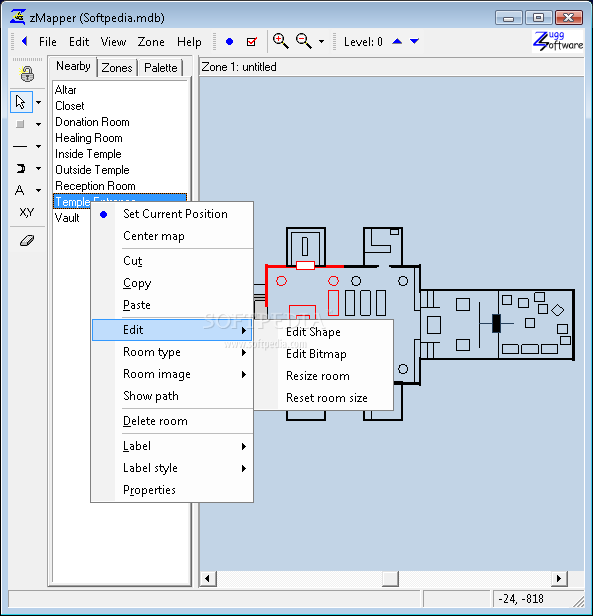The image size is (593, 616).
Task: Select the line drawing tool
Action: coord(20,146)
